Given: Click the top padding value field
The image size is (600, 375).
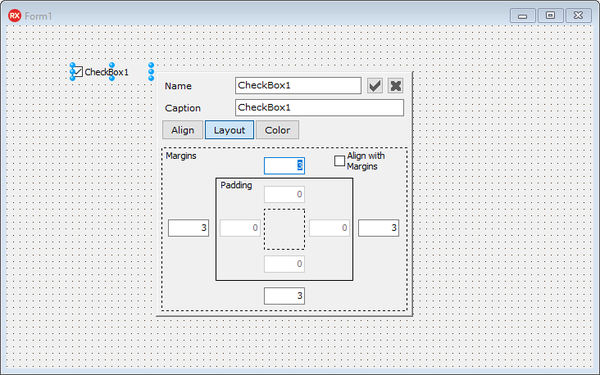Looking at the screenshot, I should (x=284, y=194).
